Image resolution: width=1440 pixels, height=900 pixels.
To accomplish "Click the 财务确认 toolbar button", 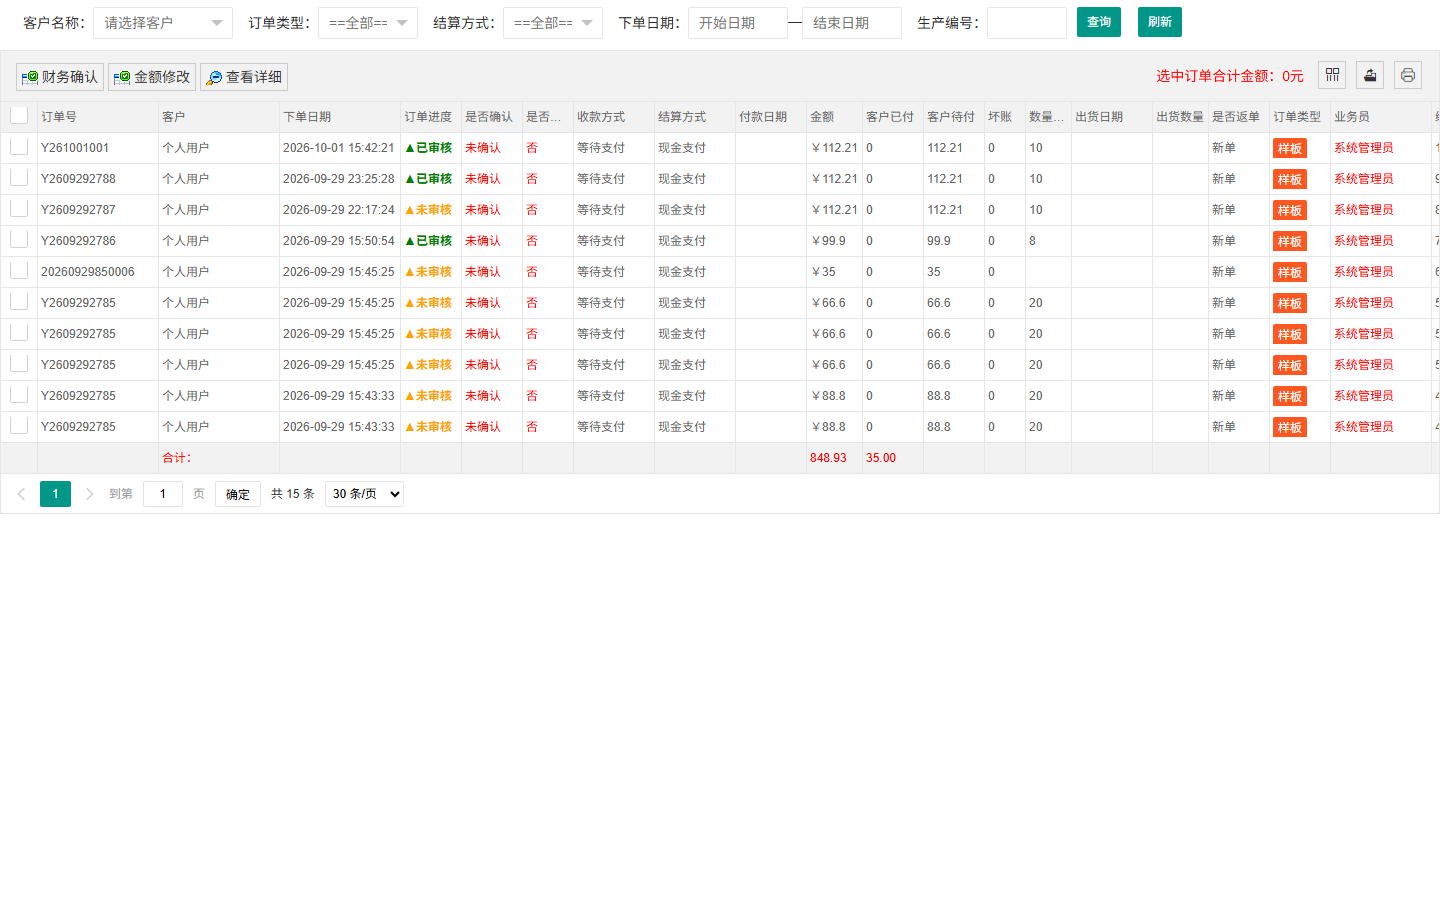I will (60, 77).
